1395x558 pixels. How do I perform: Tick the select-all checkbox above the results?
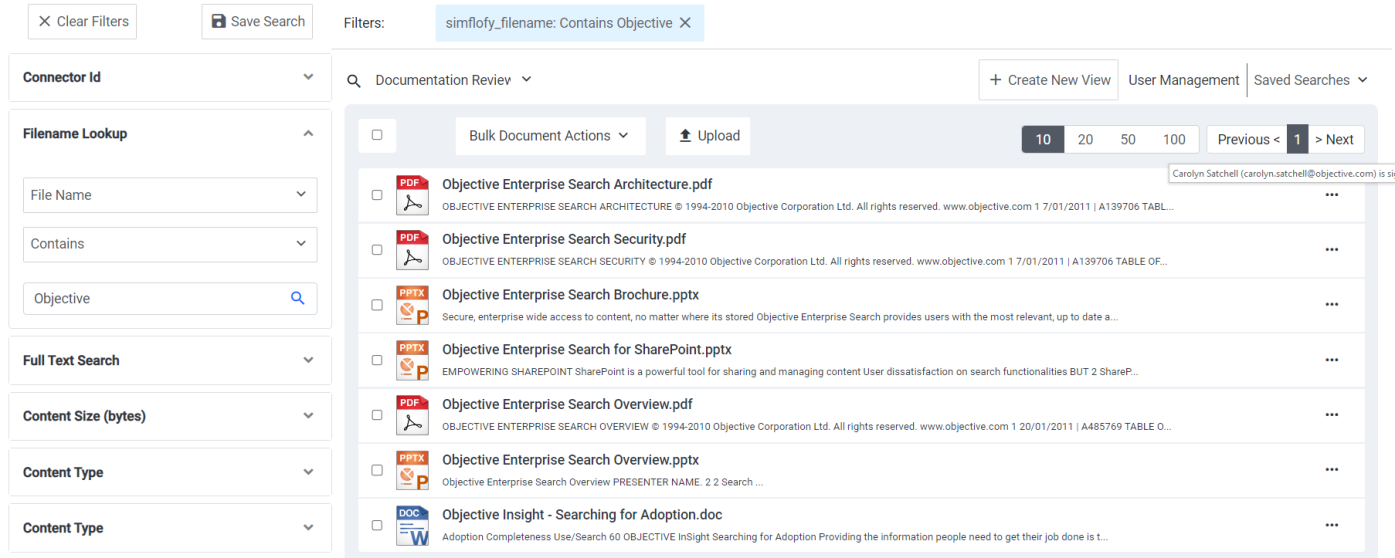coord(377,135)
